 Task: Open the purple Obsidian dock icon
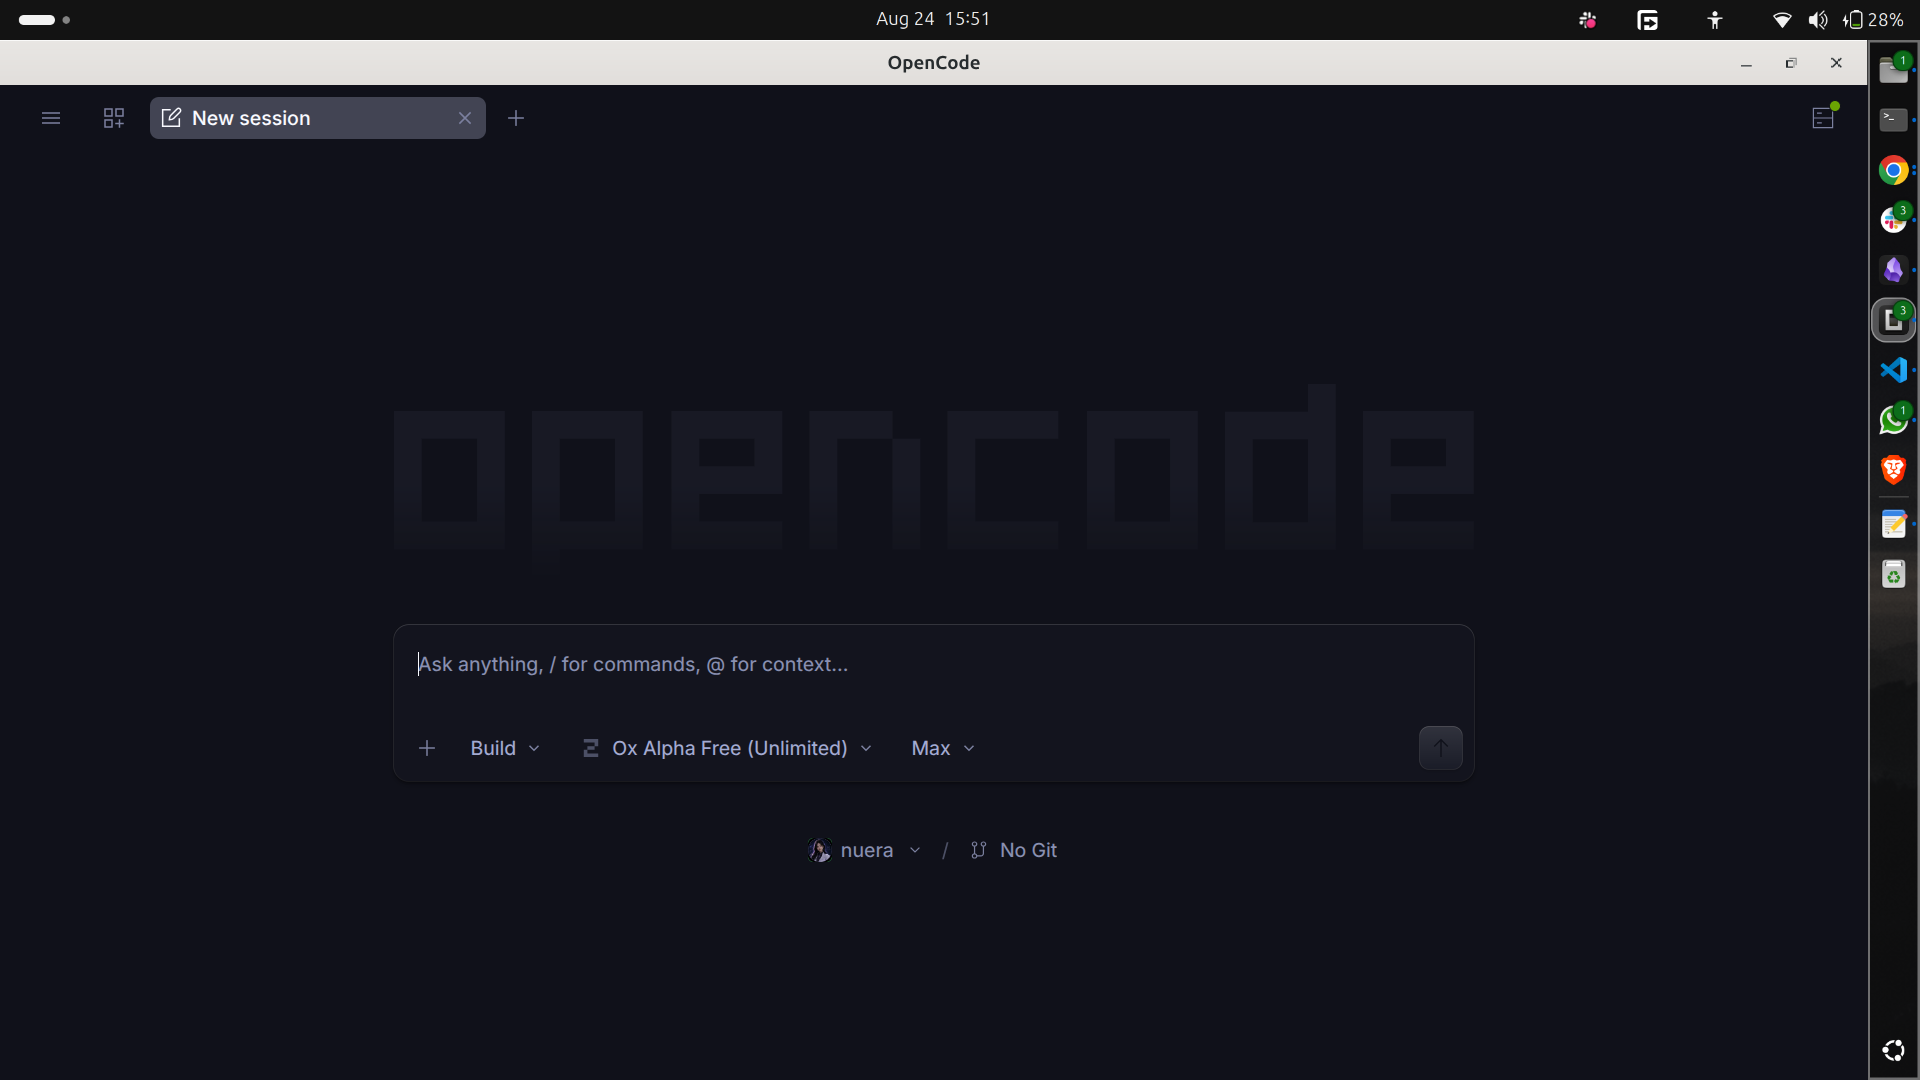point(1893,270)
